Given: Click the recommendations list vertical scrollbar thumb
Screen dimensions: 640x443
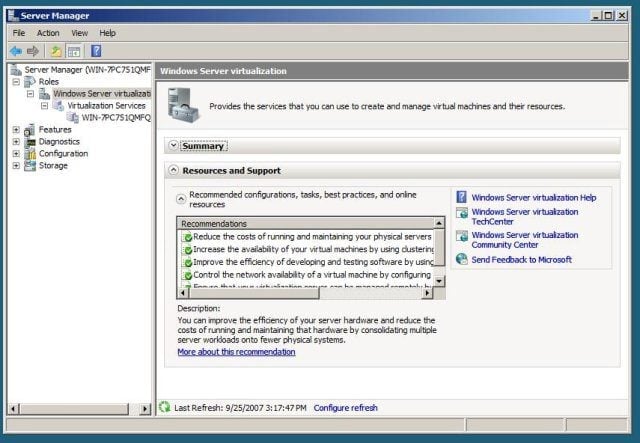Looking at the screenshot, I should [x=439, y=247].
